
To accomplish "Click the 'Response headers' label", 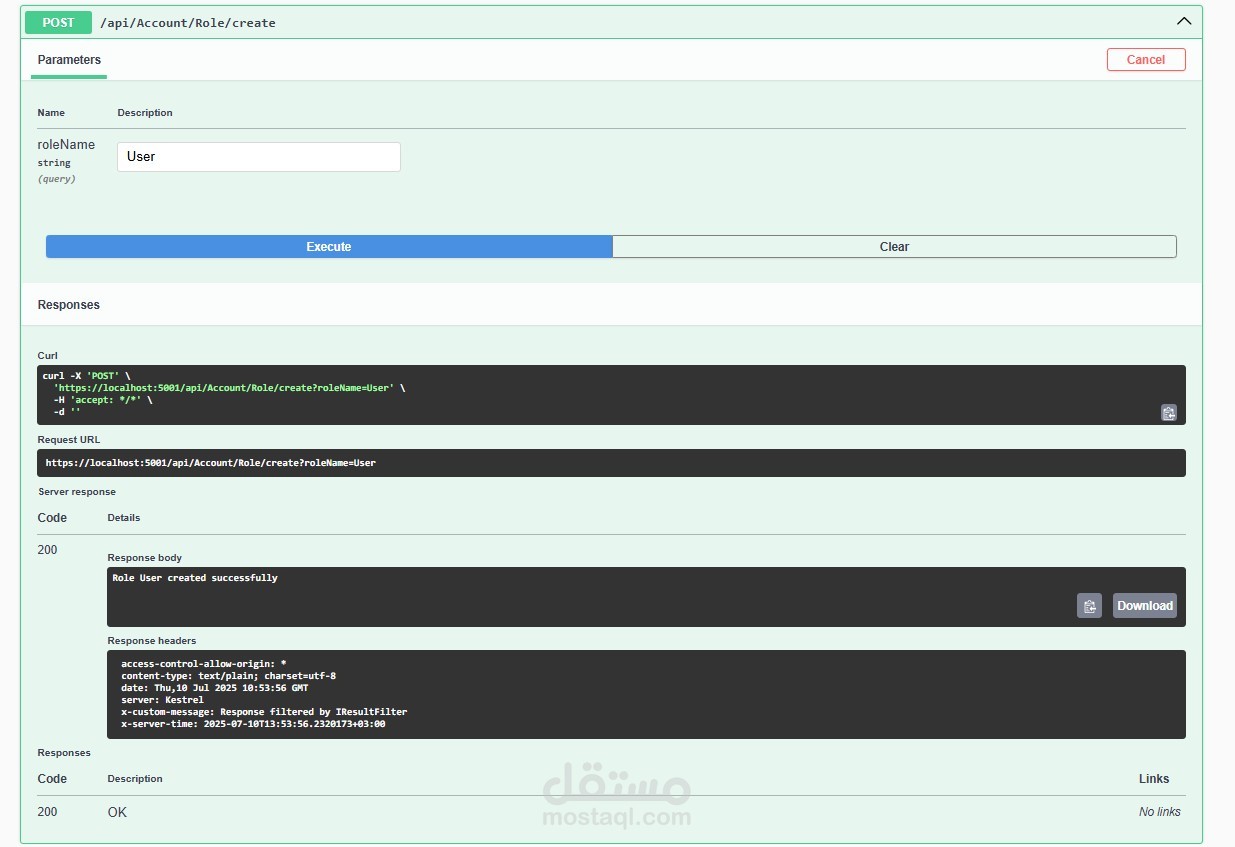I will [152, 641].
